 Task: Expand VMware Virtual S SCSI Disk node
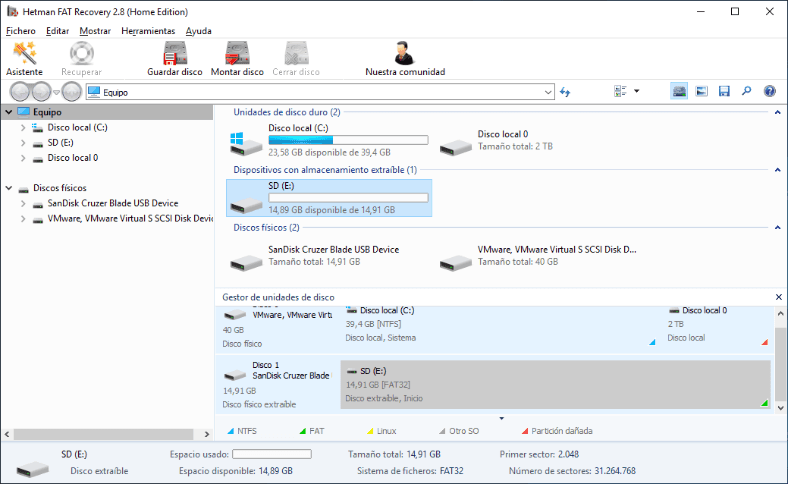(23, 219)
